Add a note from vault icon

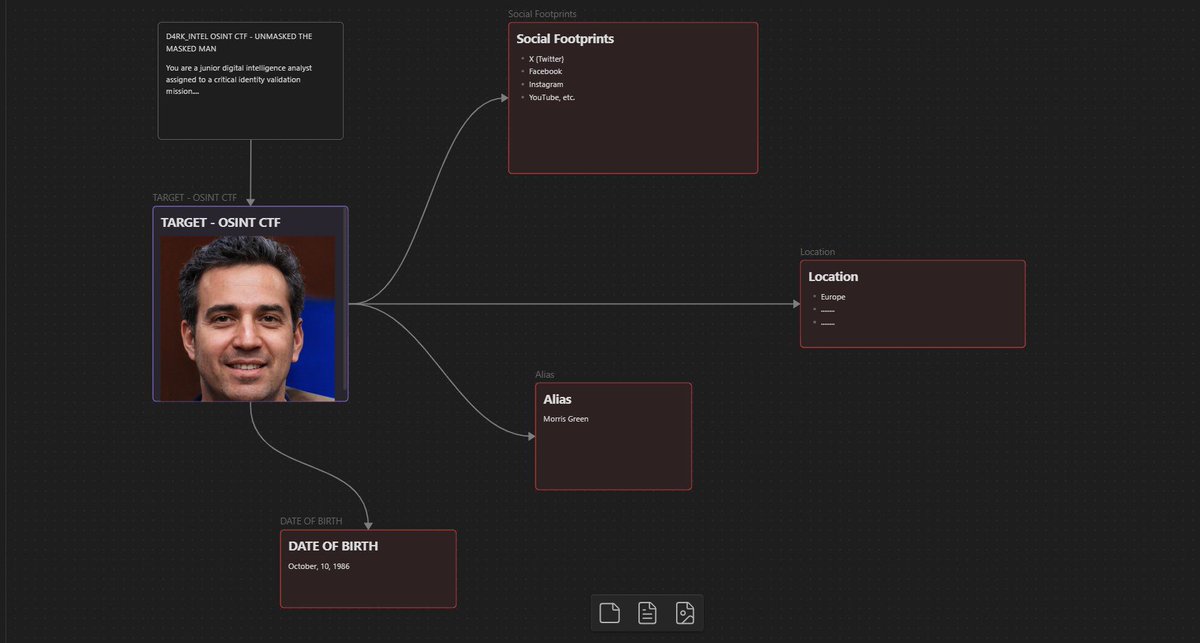pos(647,613)
